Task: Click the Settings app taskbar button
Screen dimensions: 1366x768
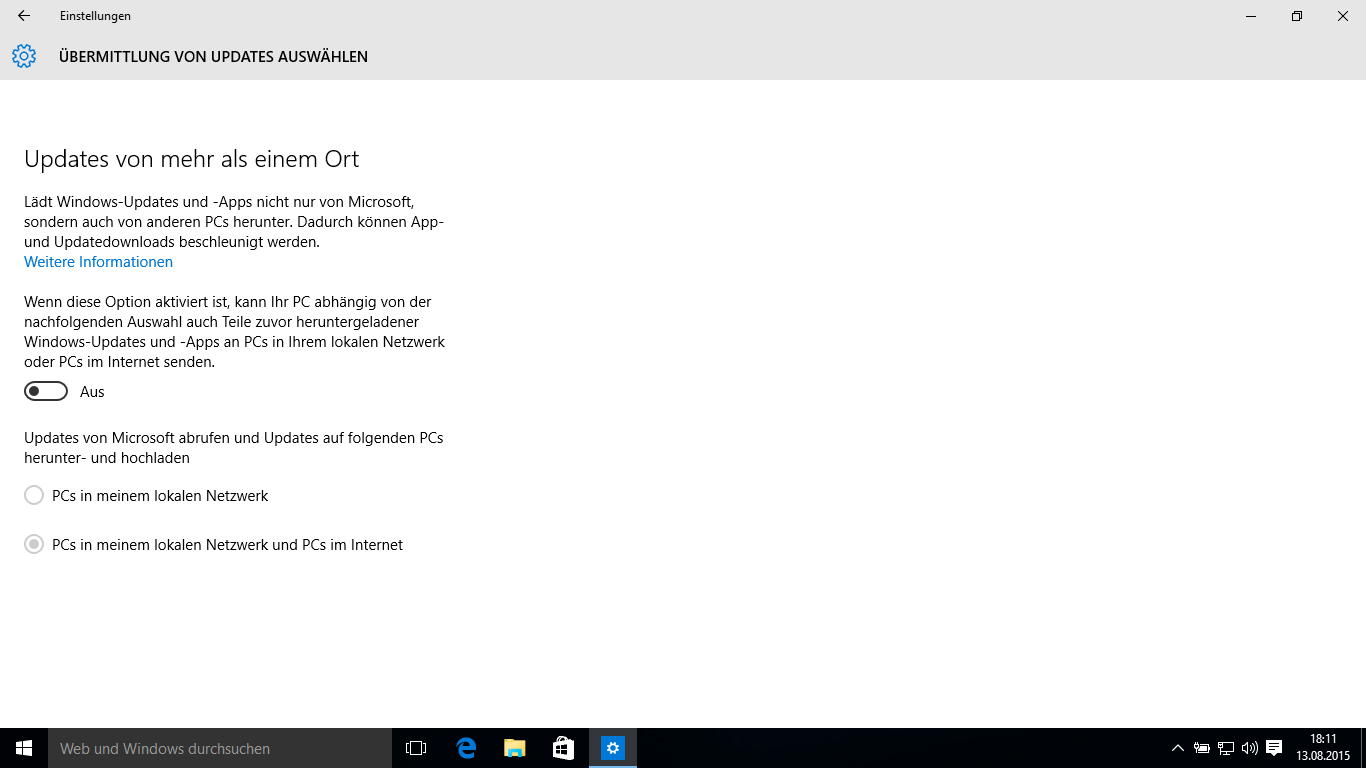Action: coord(613,748)
